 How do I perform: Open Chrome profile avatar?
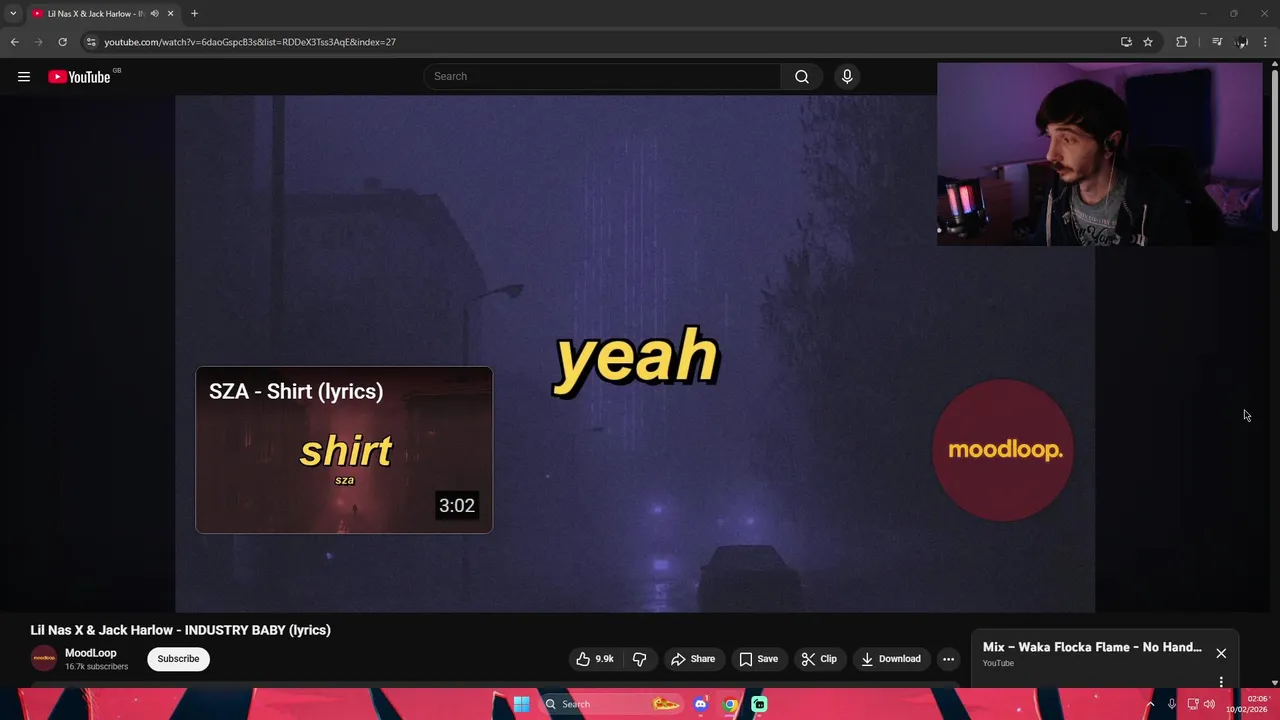coord(1242,42)
